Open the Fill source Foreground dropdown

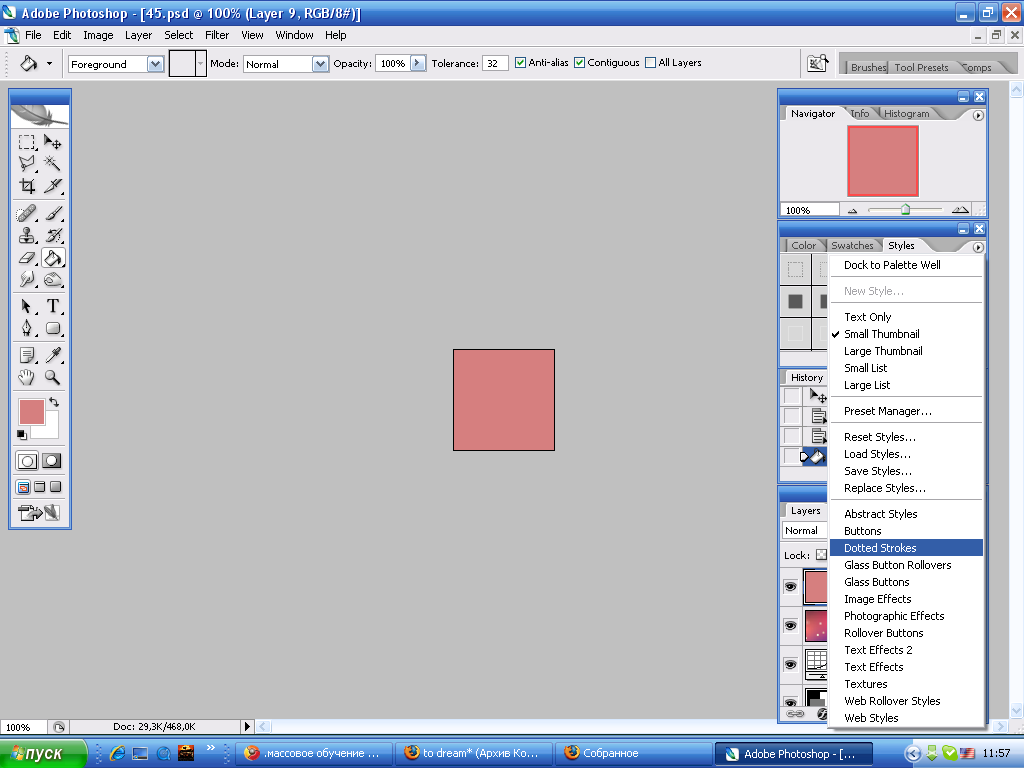[x=155, y=64]
